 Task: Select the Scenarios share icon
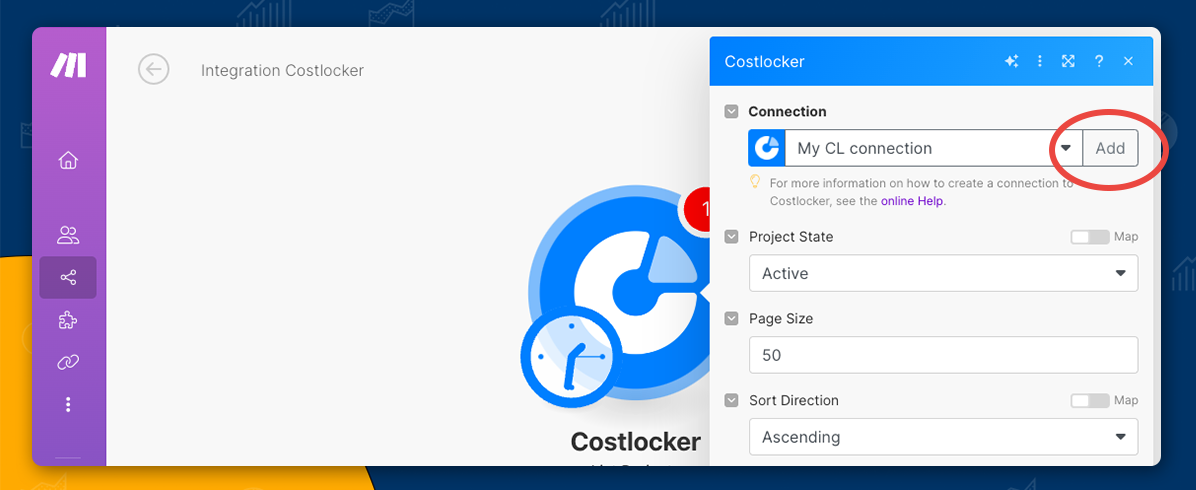[68, 278]
